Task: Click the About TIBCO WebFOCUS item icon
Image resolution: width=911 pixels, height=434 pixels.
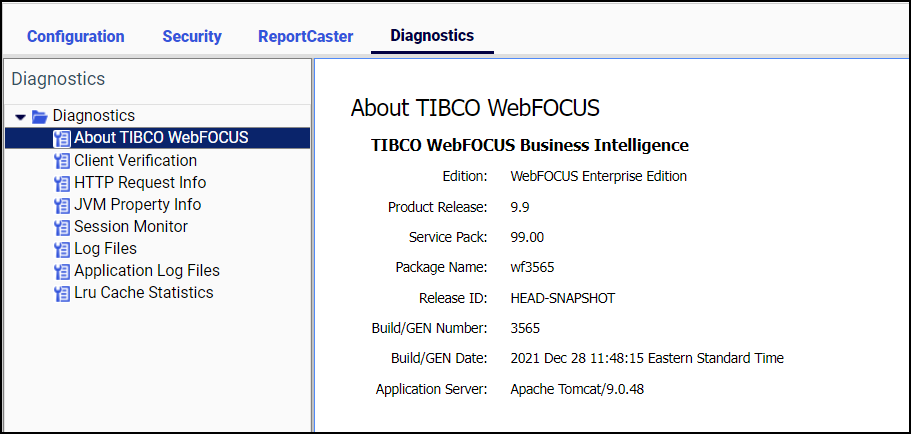Action: pos(62,138)
